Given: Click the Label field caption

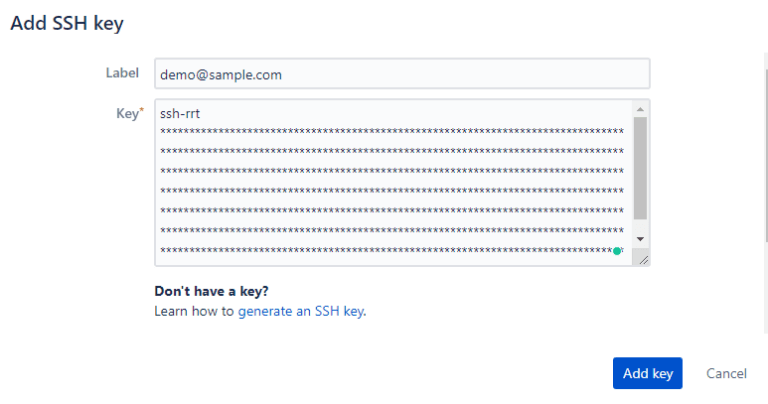Looking at the screenshot, I should coord(122,73).
